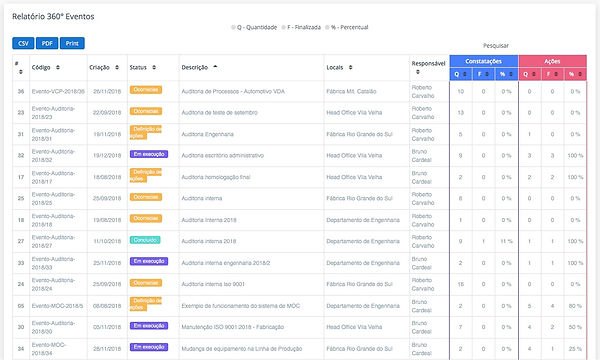The image size is (600, 360).
Task: Sort by the # column arrows
Action: pos(21,72)
